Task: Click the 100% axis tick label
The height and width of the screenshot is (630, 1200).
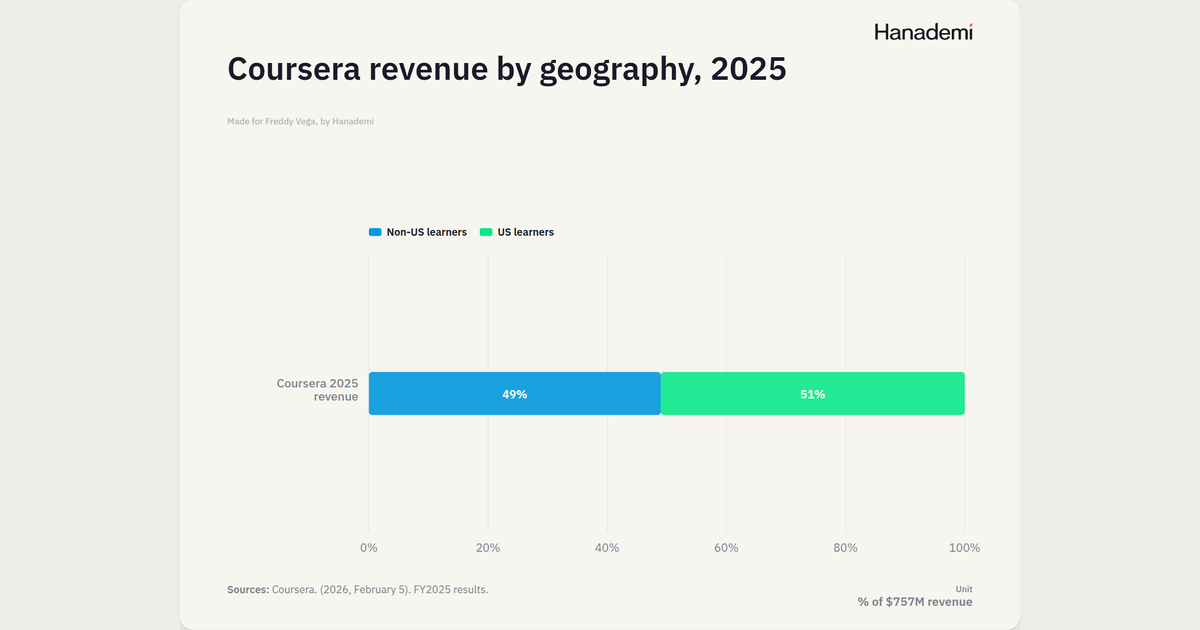Action: pyautogui.click(x=964, y=548)
